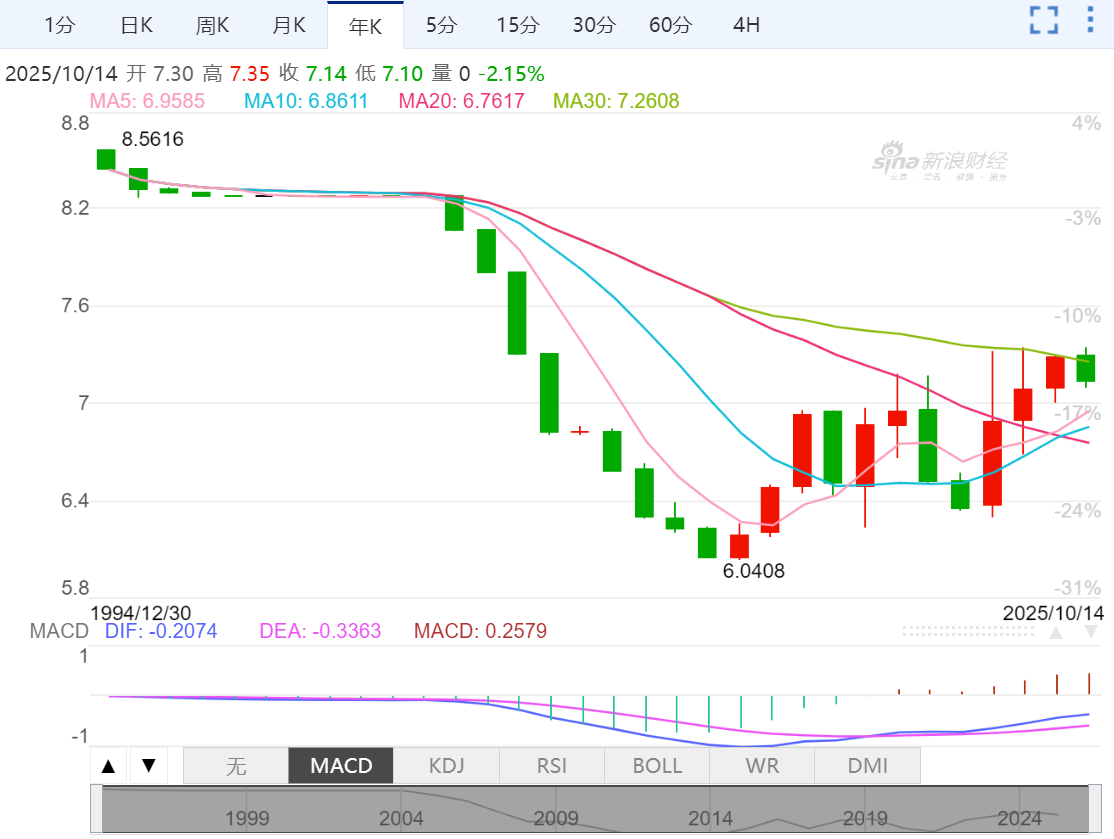Show BOLL indicator
This screenshot has height=839, width=1114.
657,767
